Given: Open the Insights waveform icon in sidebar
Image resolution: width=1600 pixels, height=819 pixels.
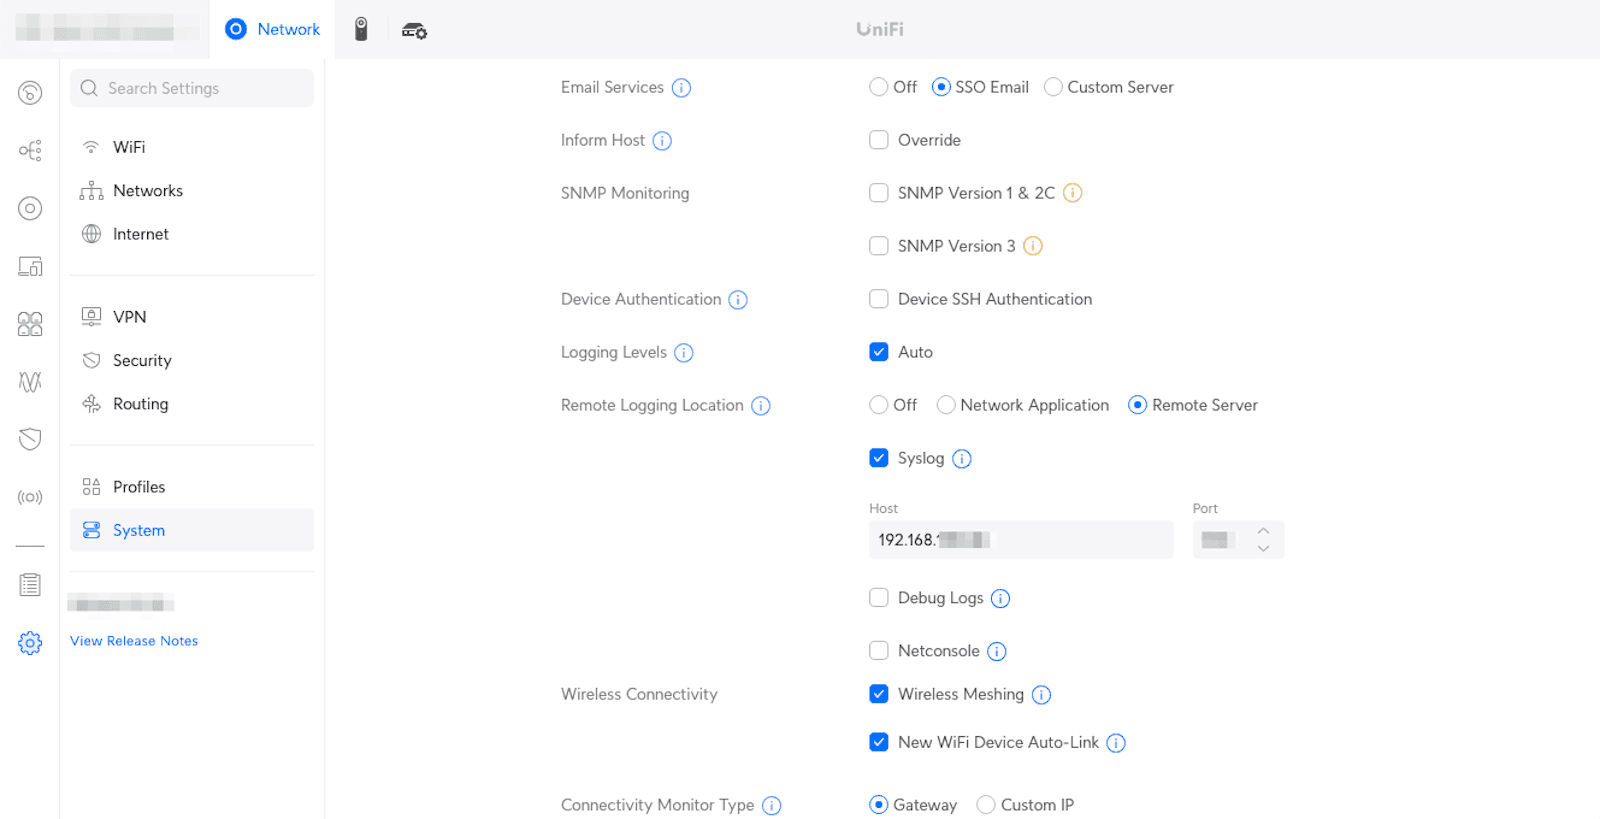Looking at the screenshot, I should [30, 382].
